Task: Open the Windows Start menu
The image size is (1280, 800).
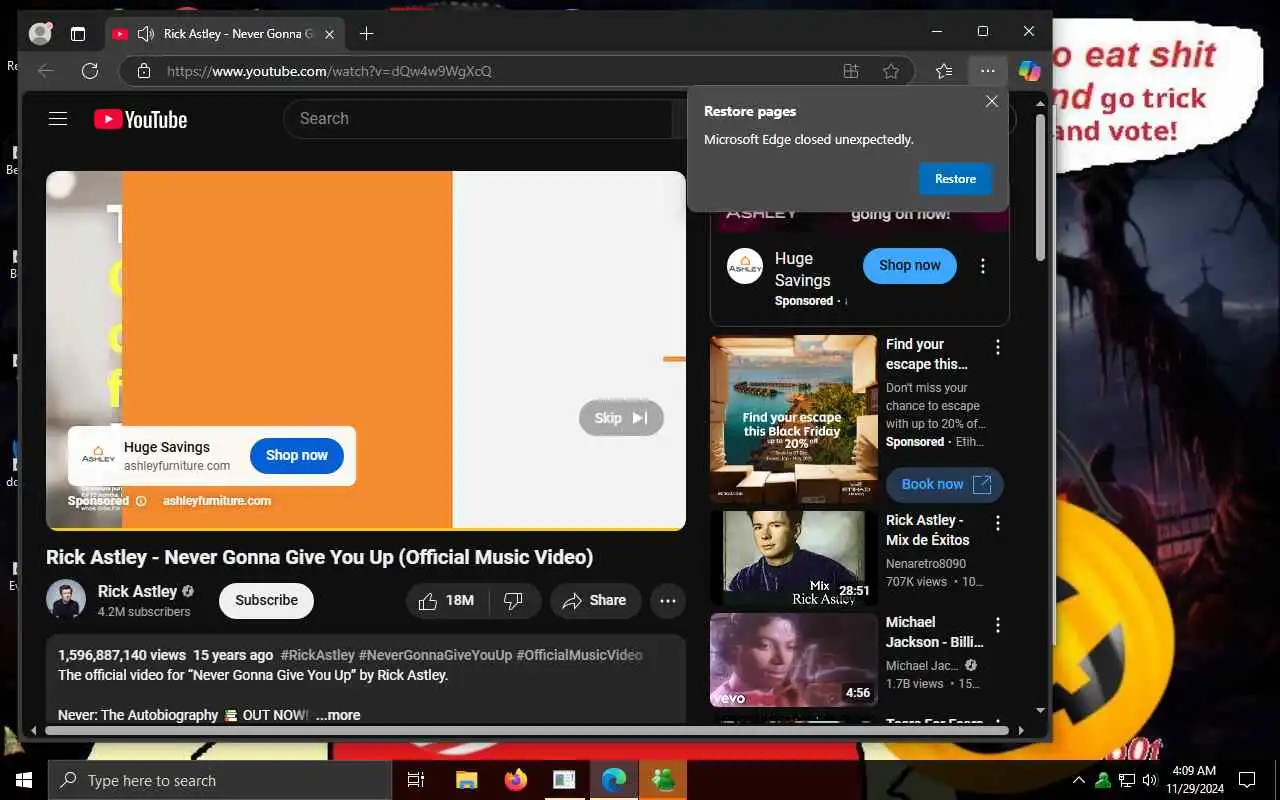Action: [24, 780]
